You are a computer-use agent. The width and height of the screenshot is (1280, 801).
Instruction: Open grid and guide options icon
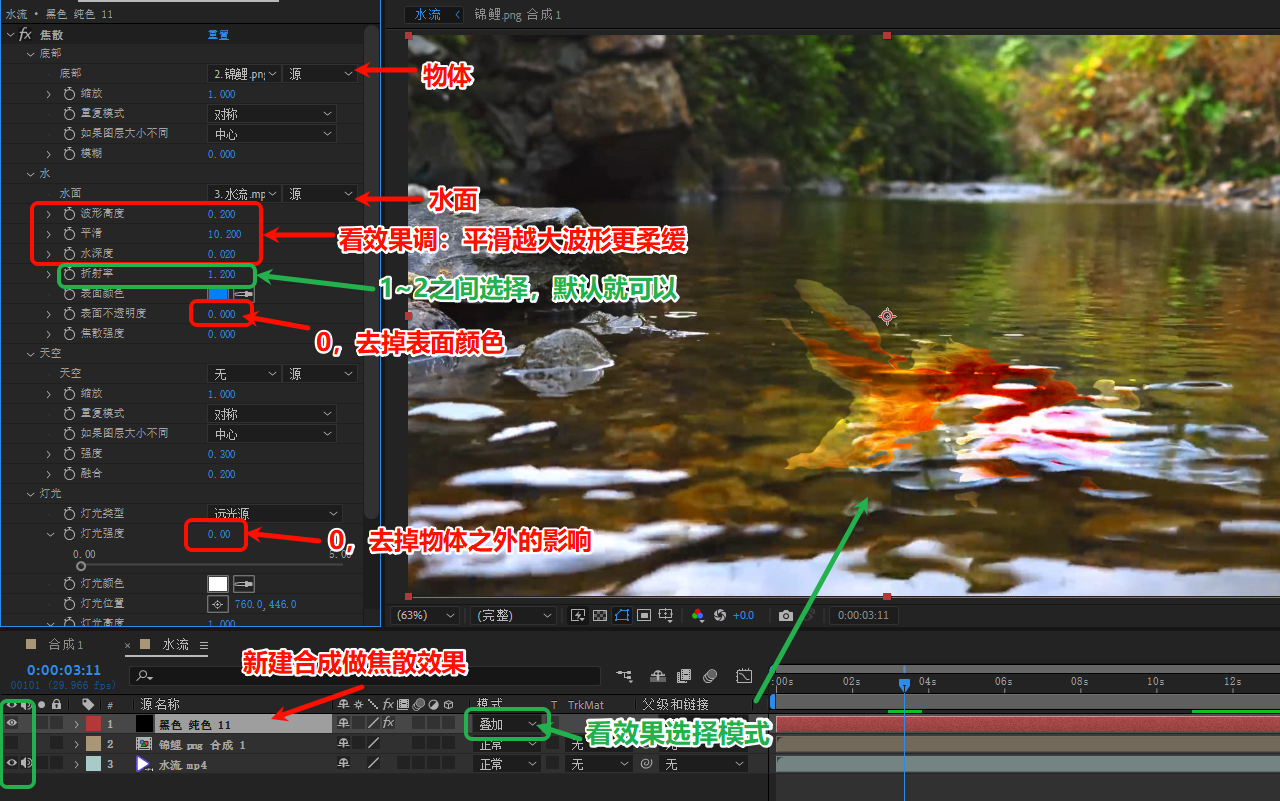coord(667,615)
